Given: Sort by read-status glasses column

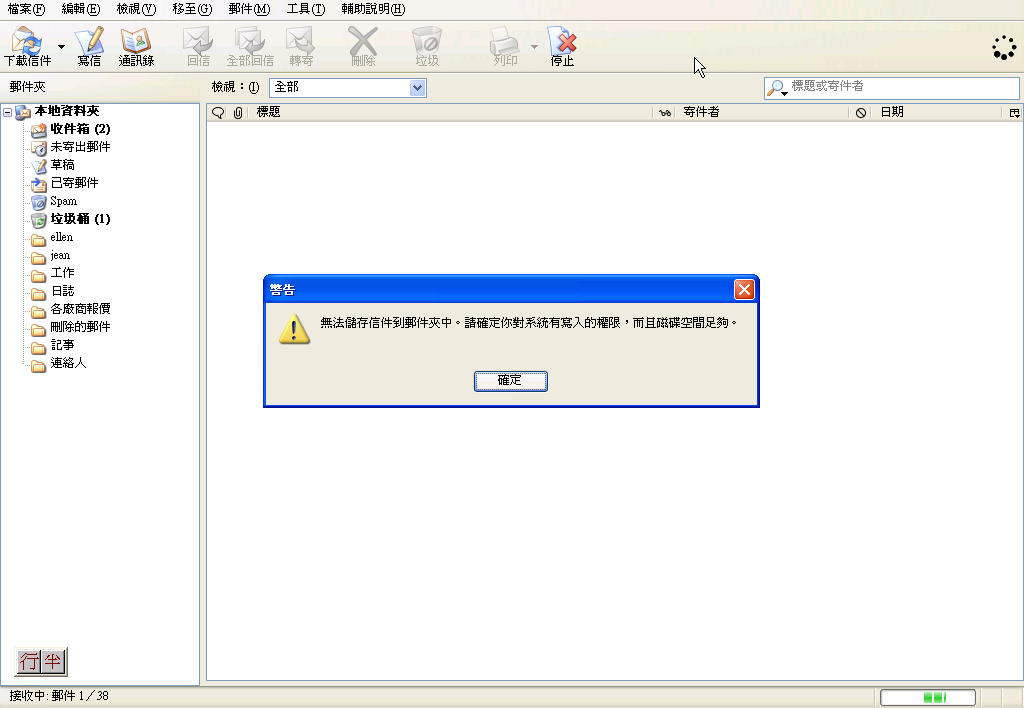Looking at the screenshot, I should pos(665,112).
